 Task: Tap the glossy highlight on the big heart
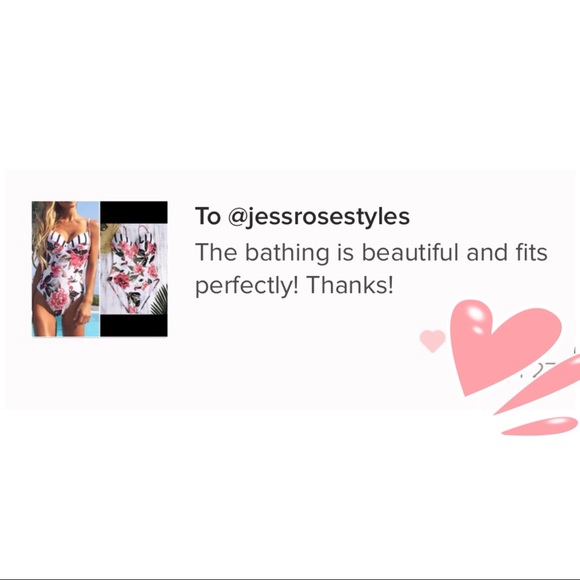475,314
